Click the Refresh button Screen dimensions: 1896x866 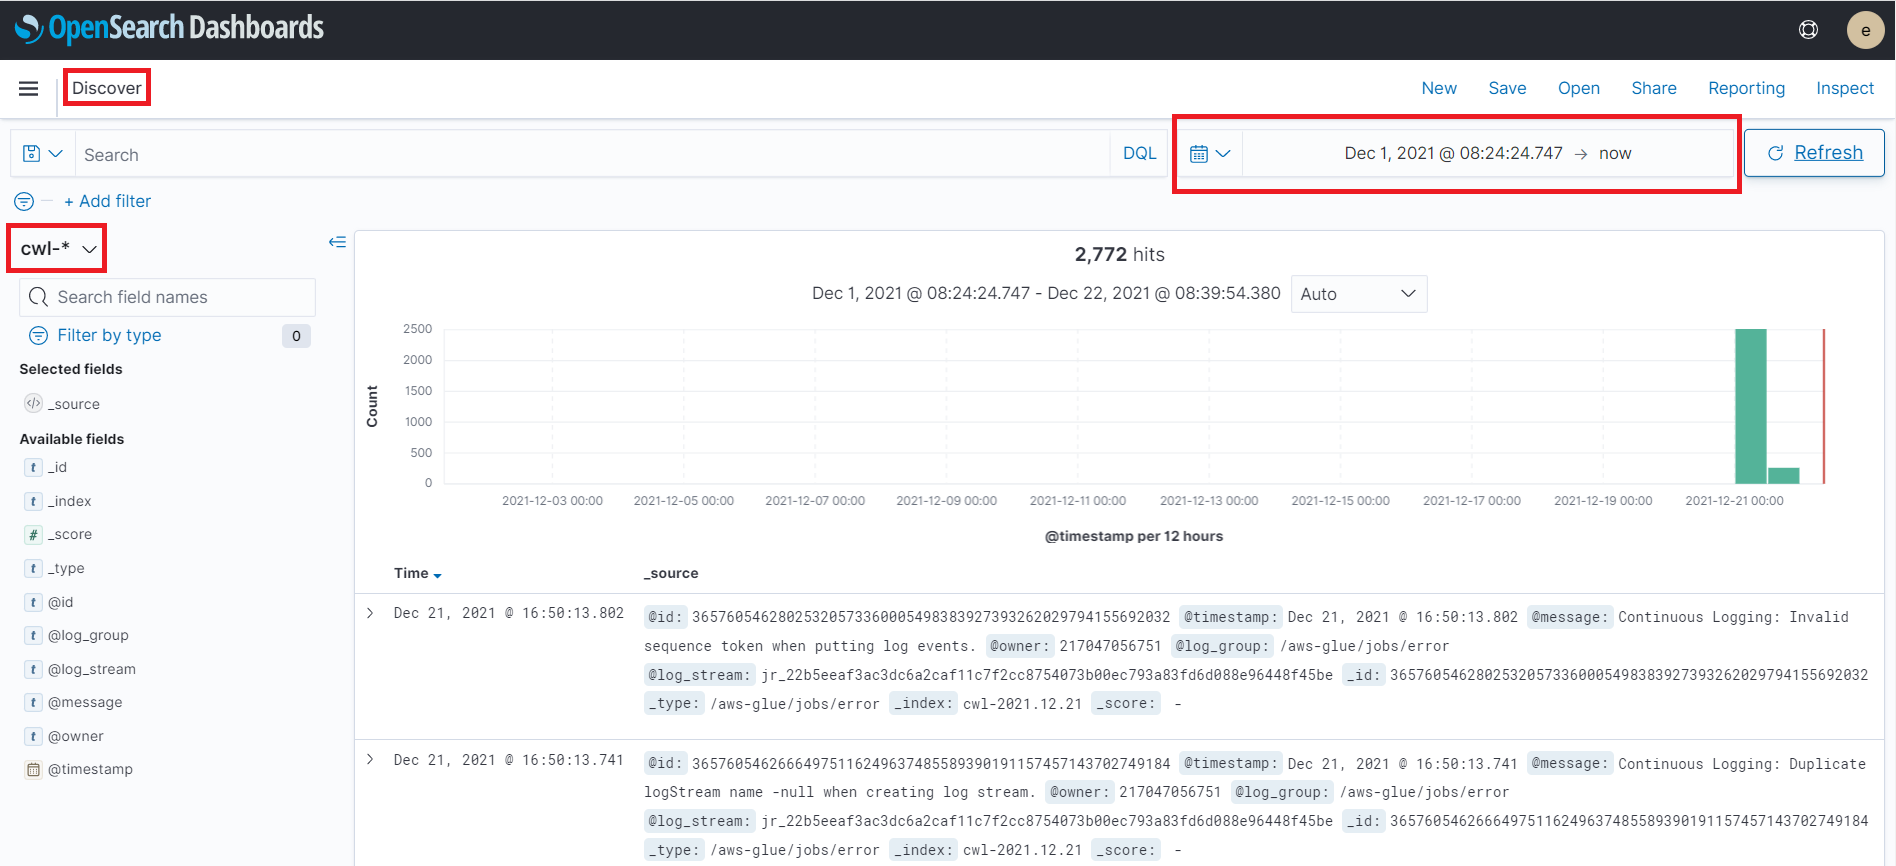pyautogui.click(x=1814, y=153)
